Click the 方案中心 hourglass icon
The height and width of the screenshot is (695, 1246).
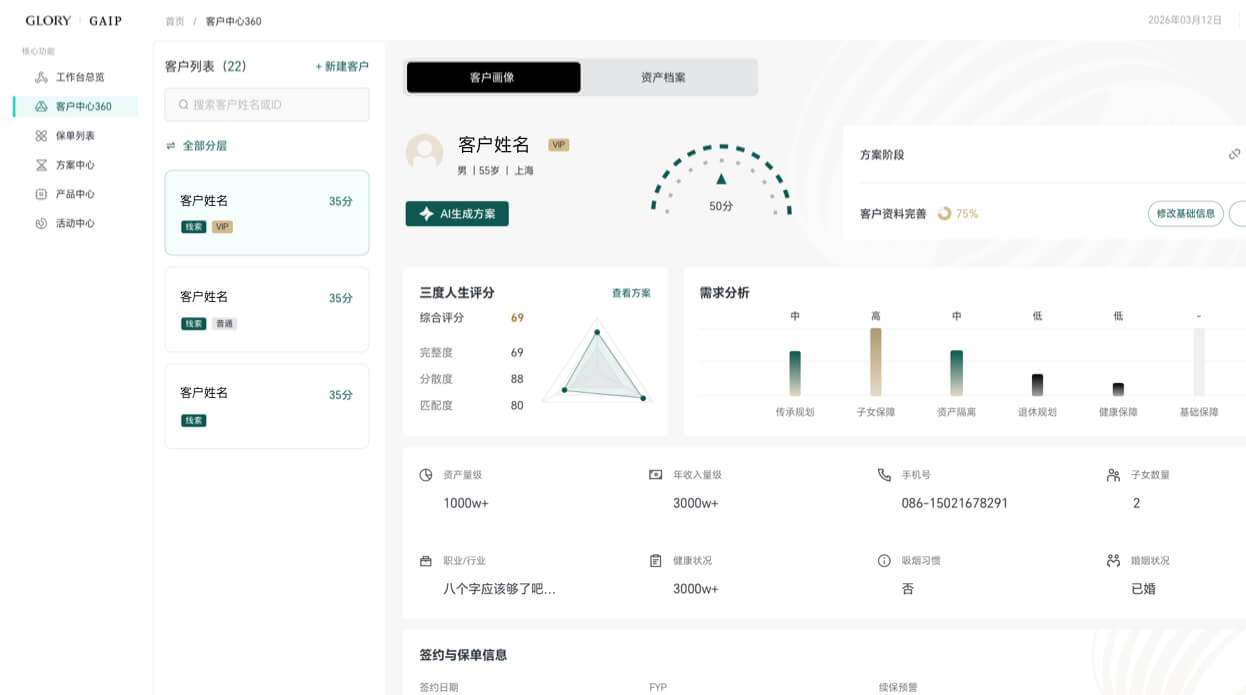(41, 165)
